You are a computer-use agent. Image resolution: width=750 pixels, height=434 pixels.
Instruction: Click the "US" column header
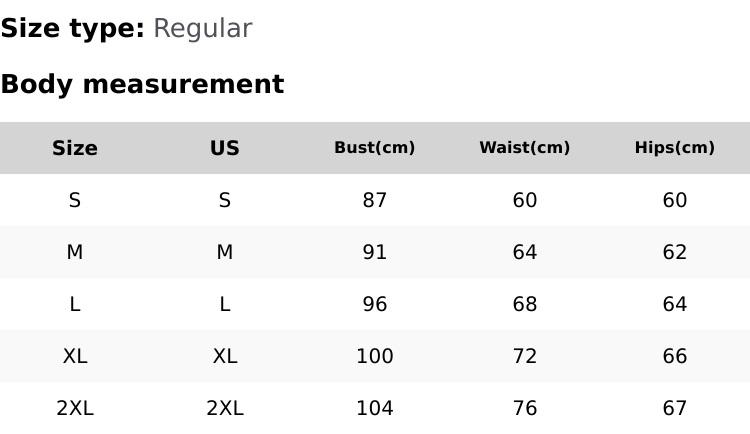click(225, 148)
